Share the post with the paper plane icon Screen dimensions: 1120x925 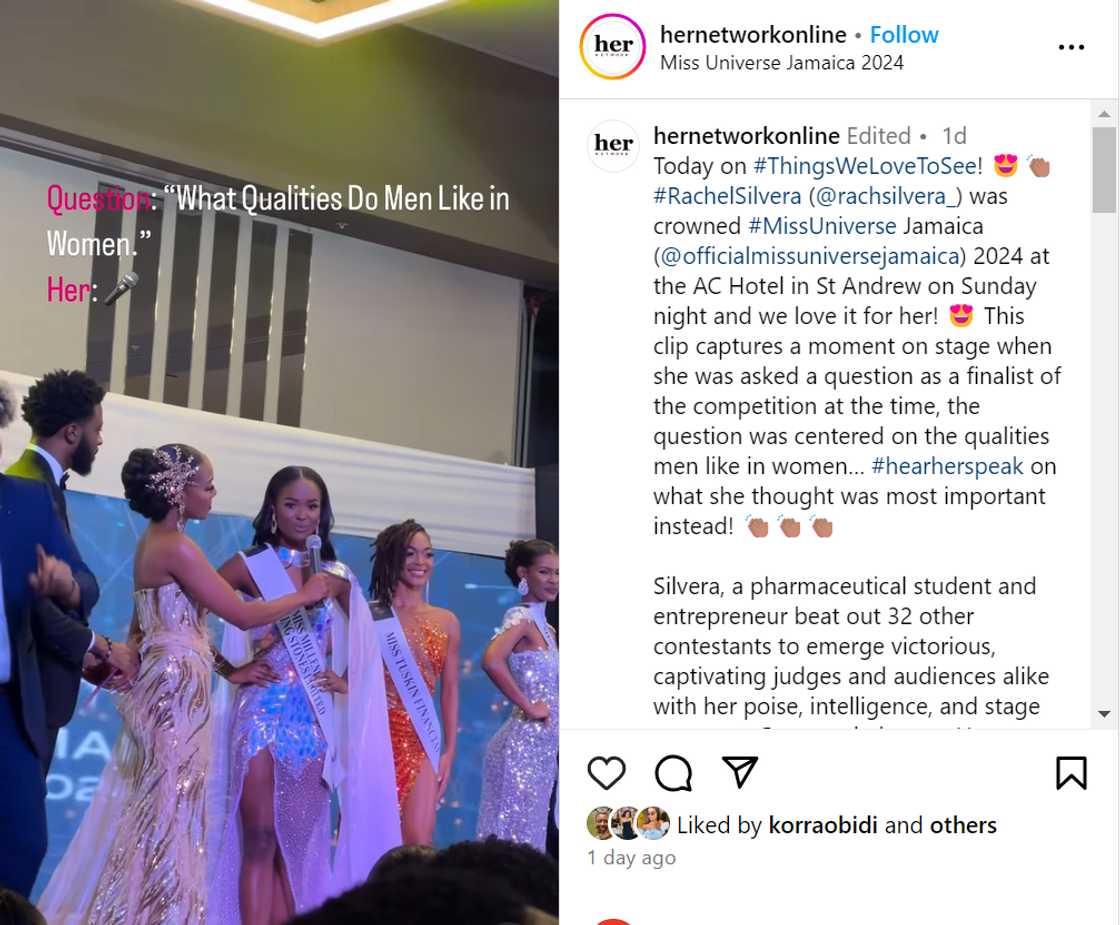[739, 771]
